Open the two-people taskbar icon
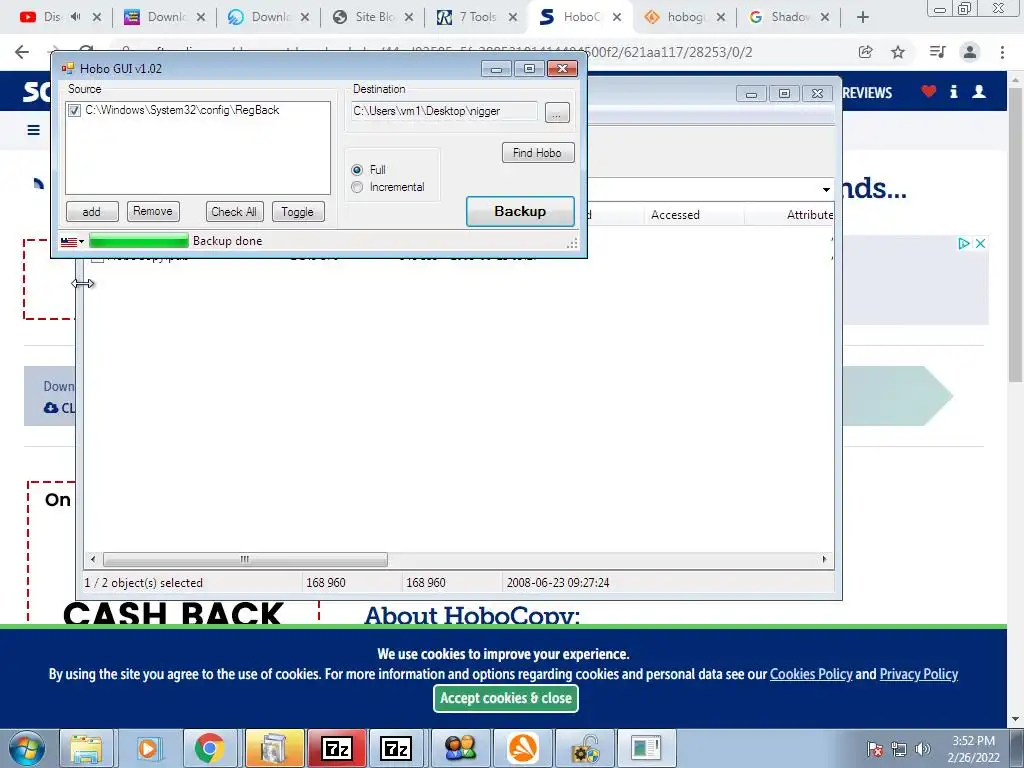 pos(460,748)
